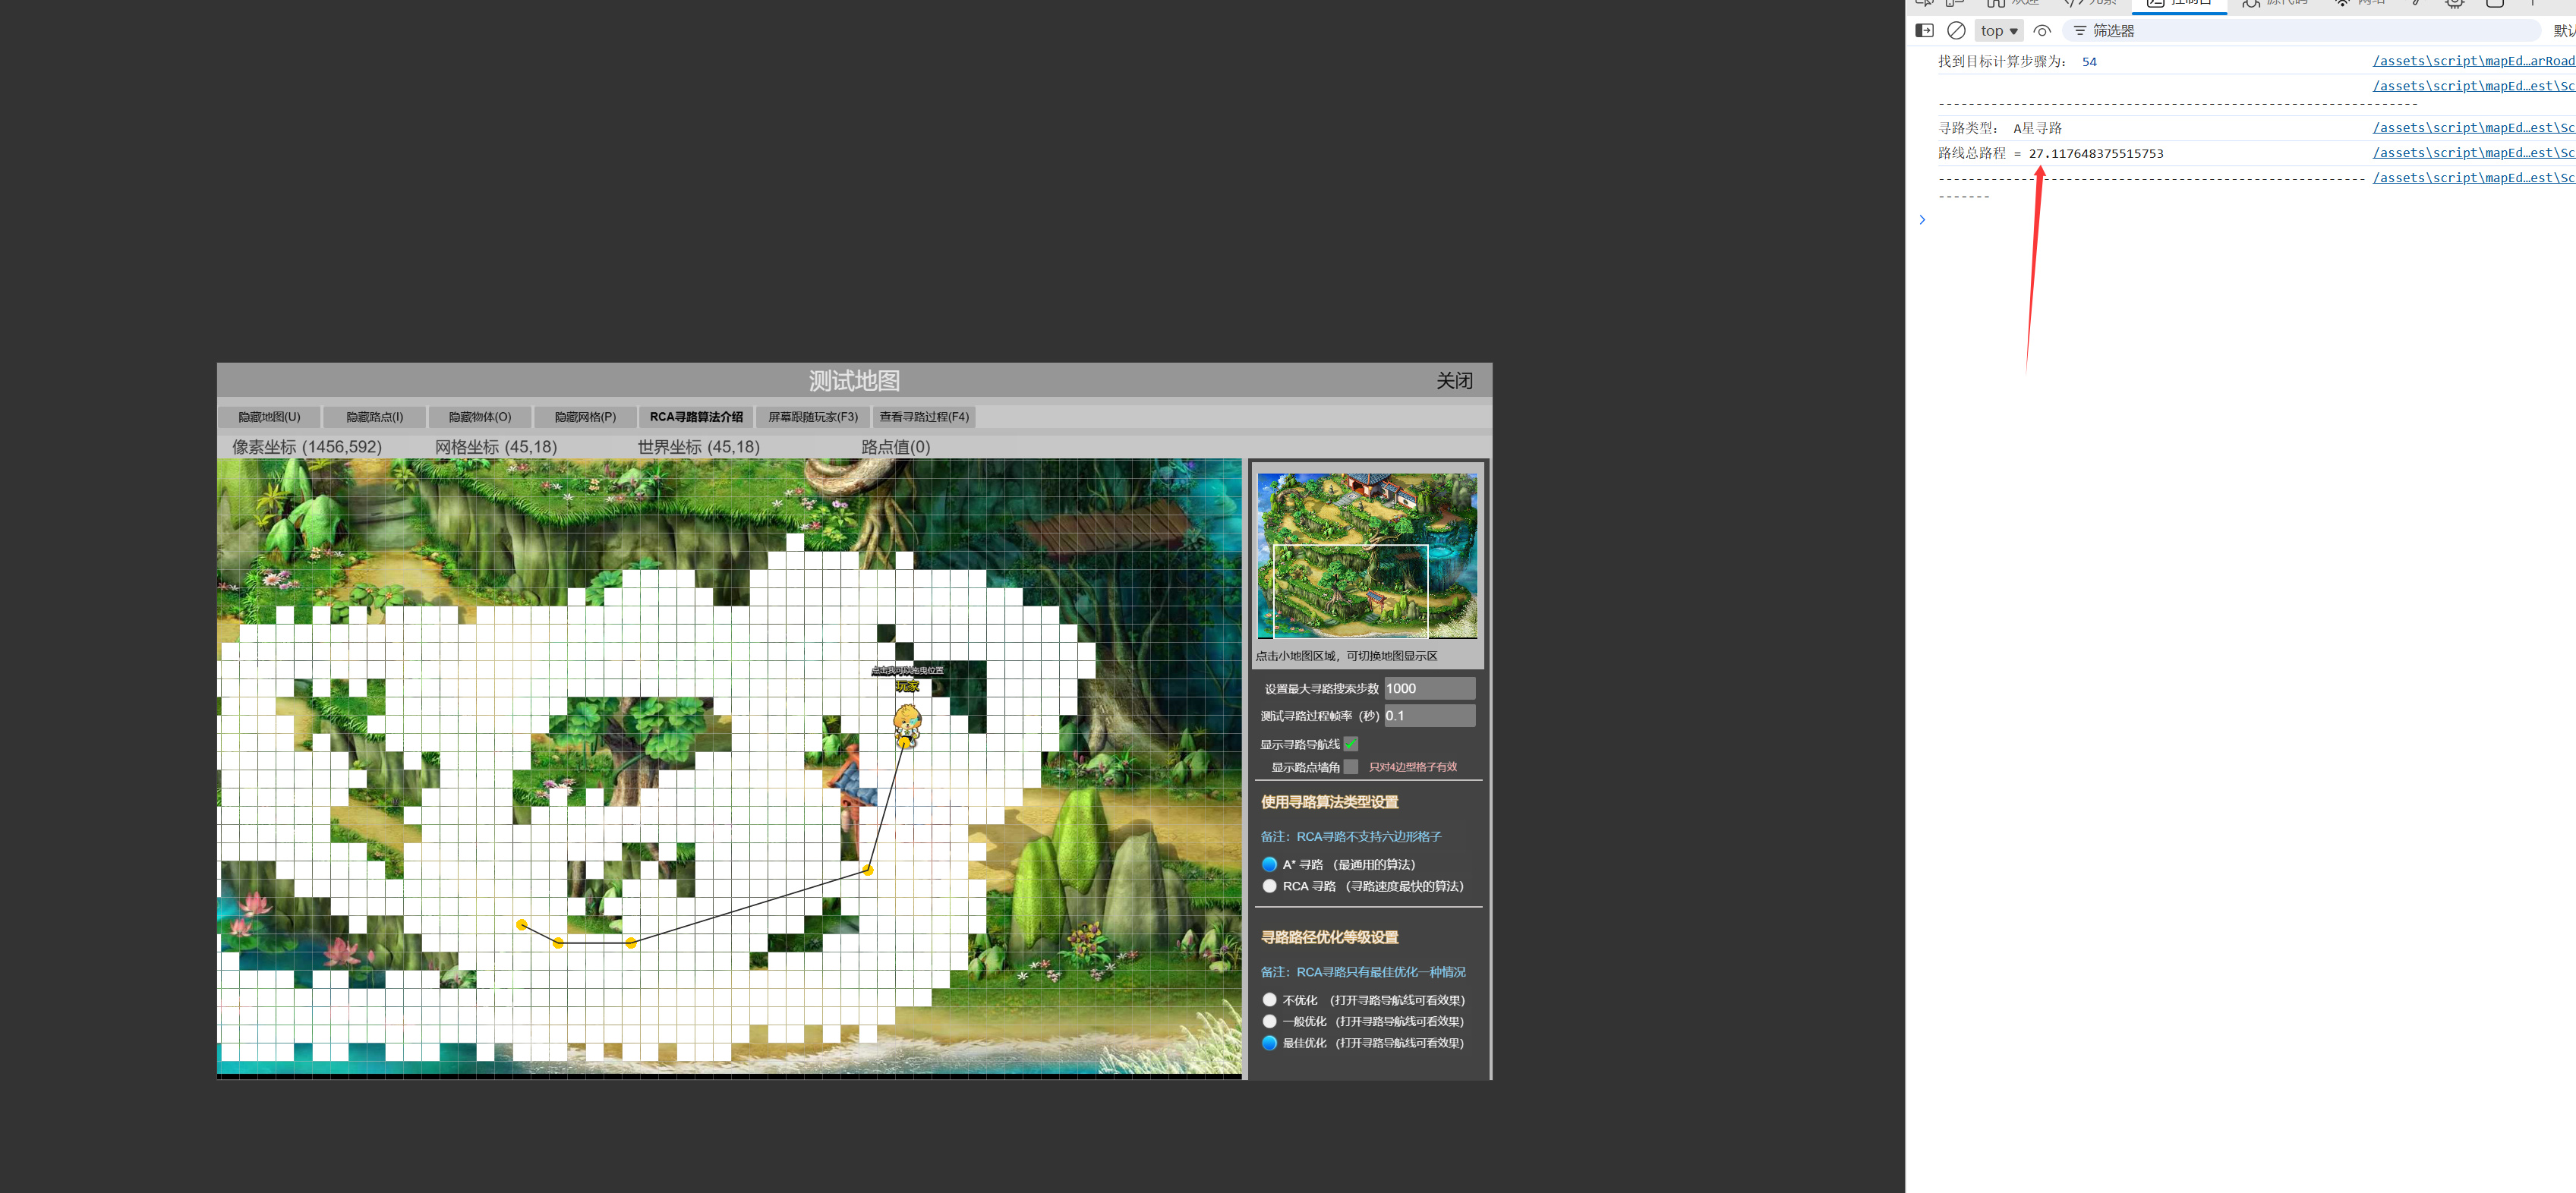
Task: Select RCA 寻路 radio option
Action: point(1269,886)
